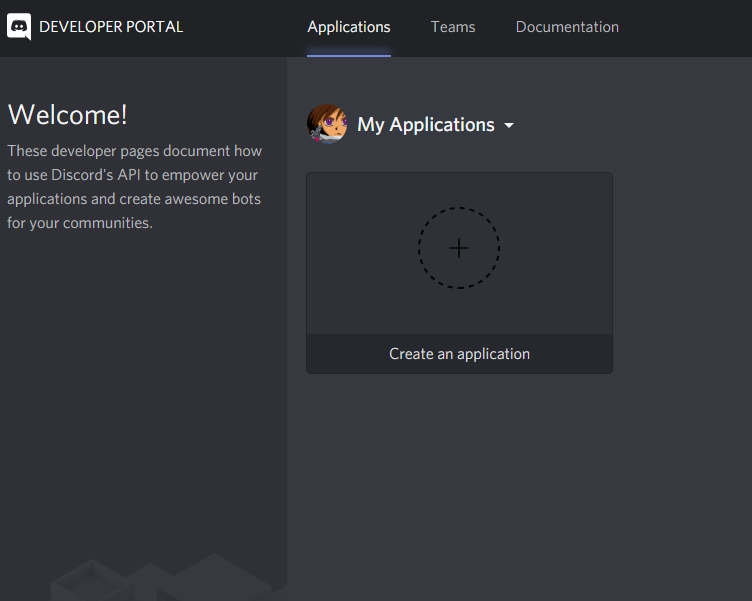Open the Applications tab
Viewport: 752px width, 601px height.
(x=349, y=27)
